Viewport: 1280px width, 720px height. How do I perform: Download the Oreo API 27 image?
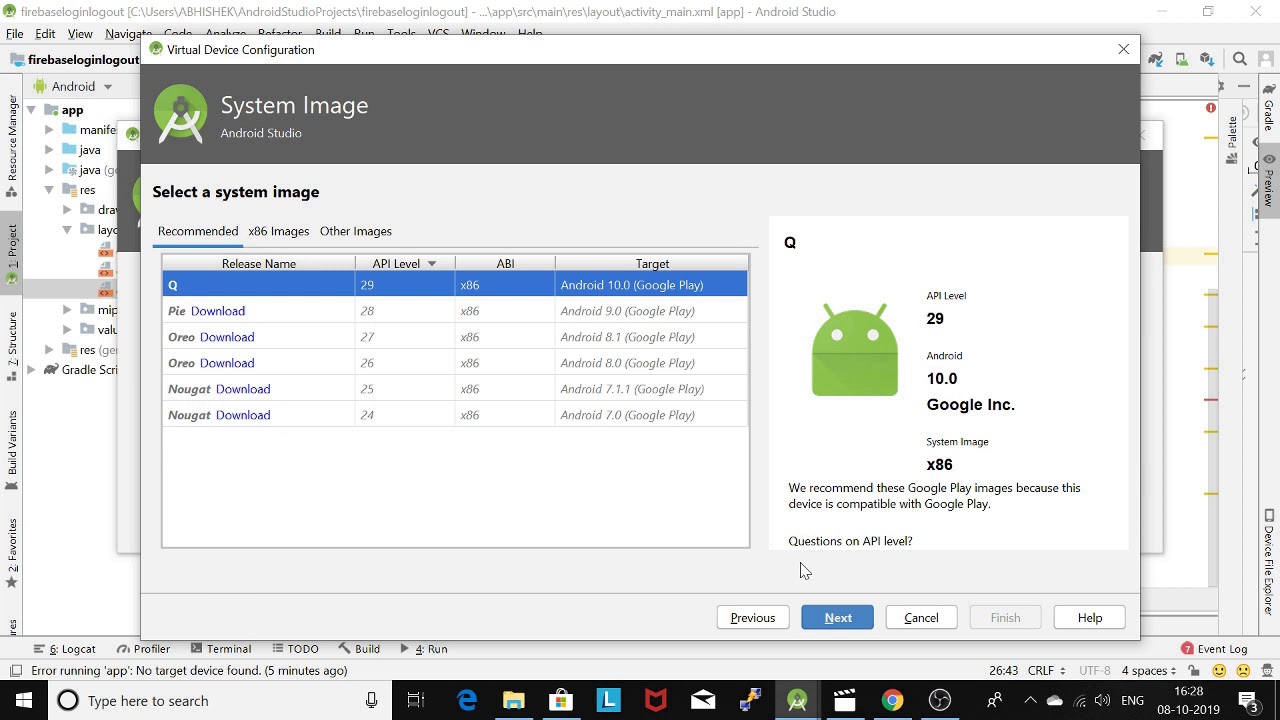[227, 337]
